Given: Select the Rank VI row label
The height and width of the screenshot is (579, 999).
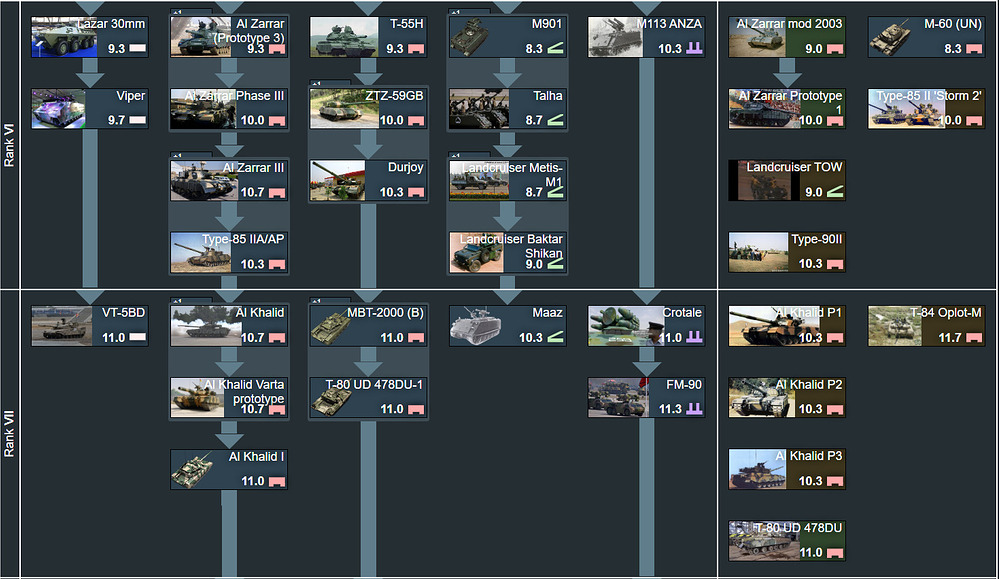Looking at the screenshot, I should click(x=10, y=145).
